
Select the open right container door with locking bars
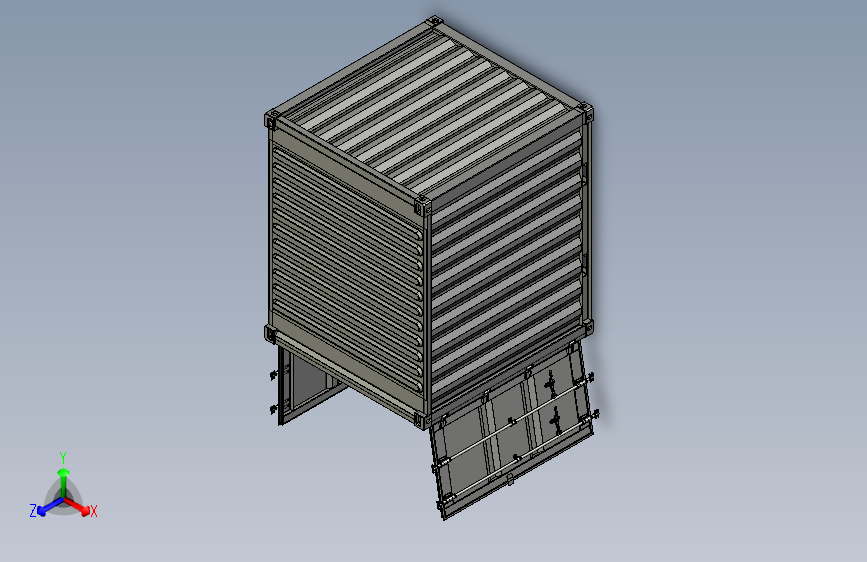[514, 430]
